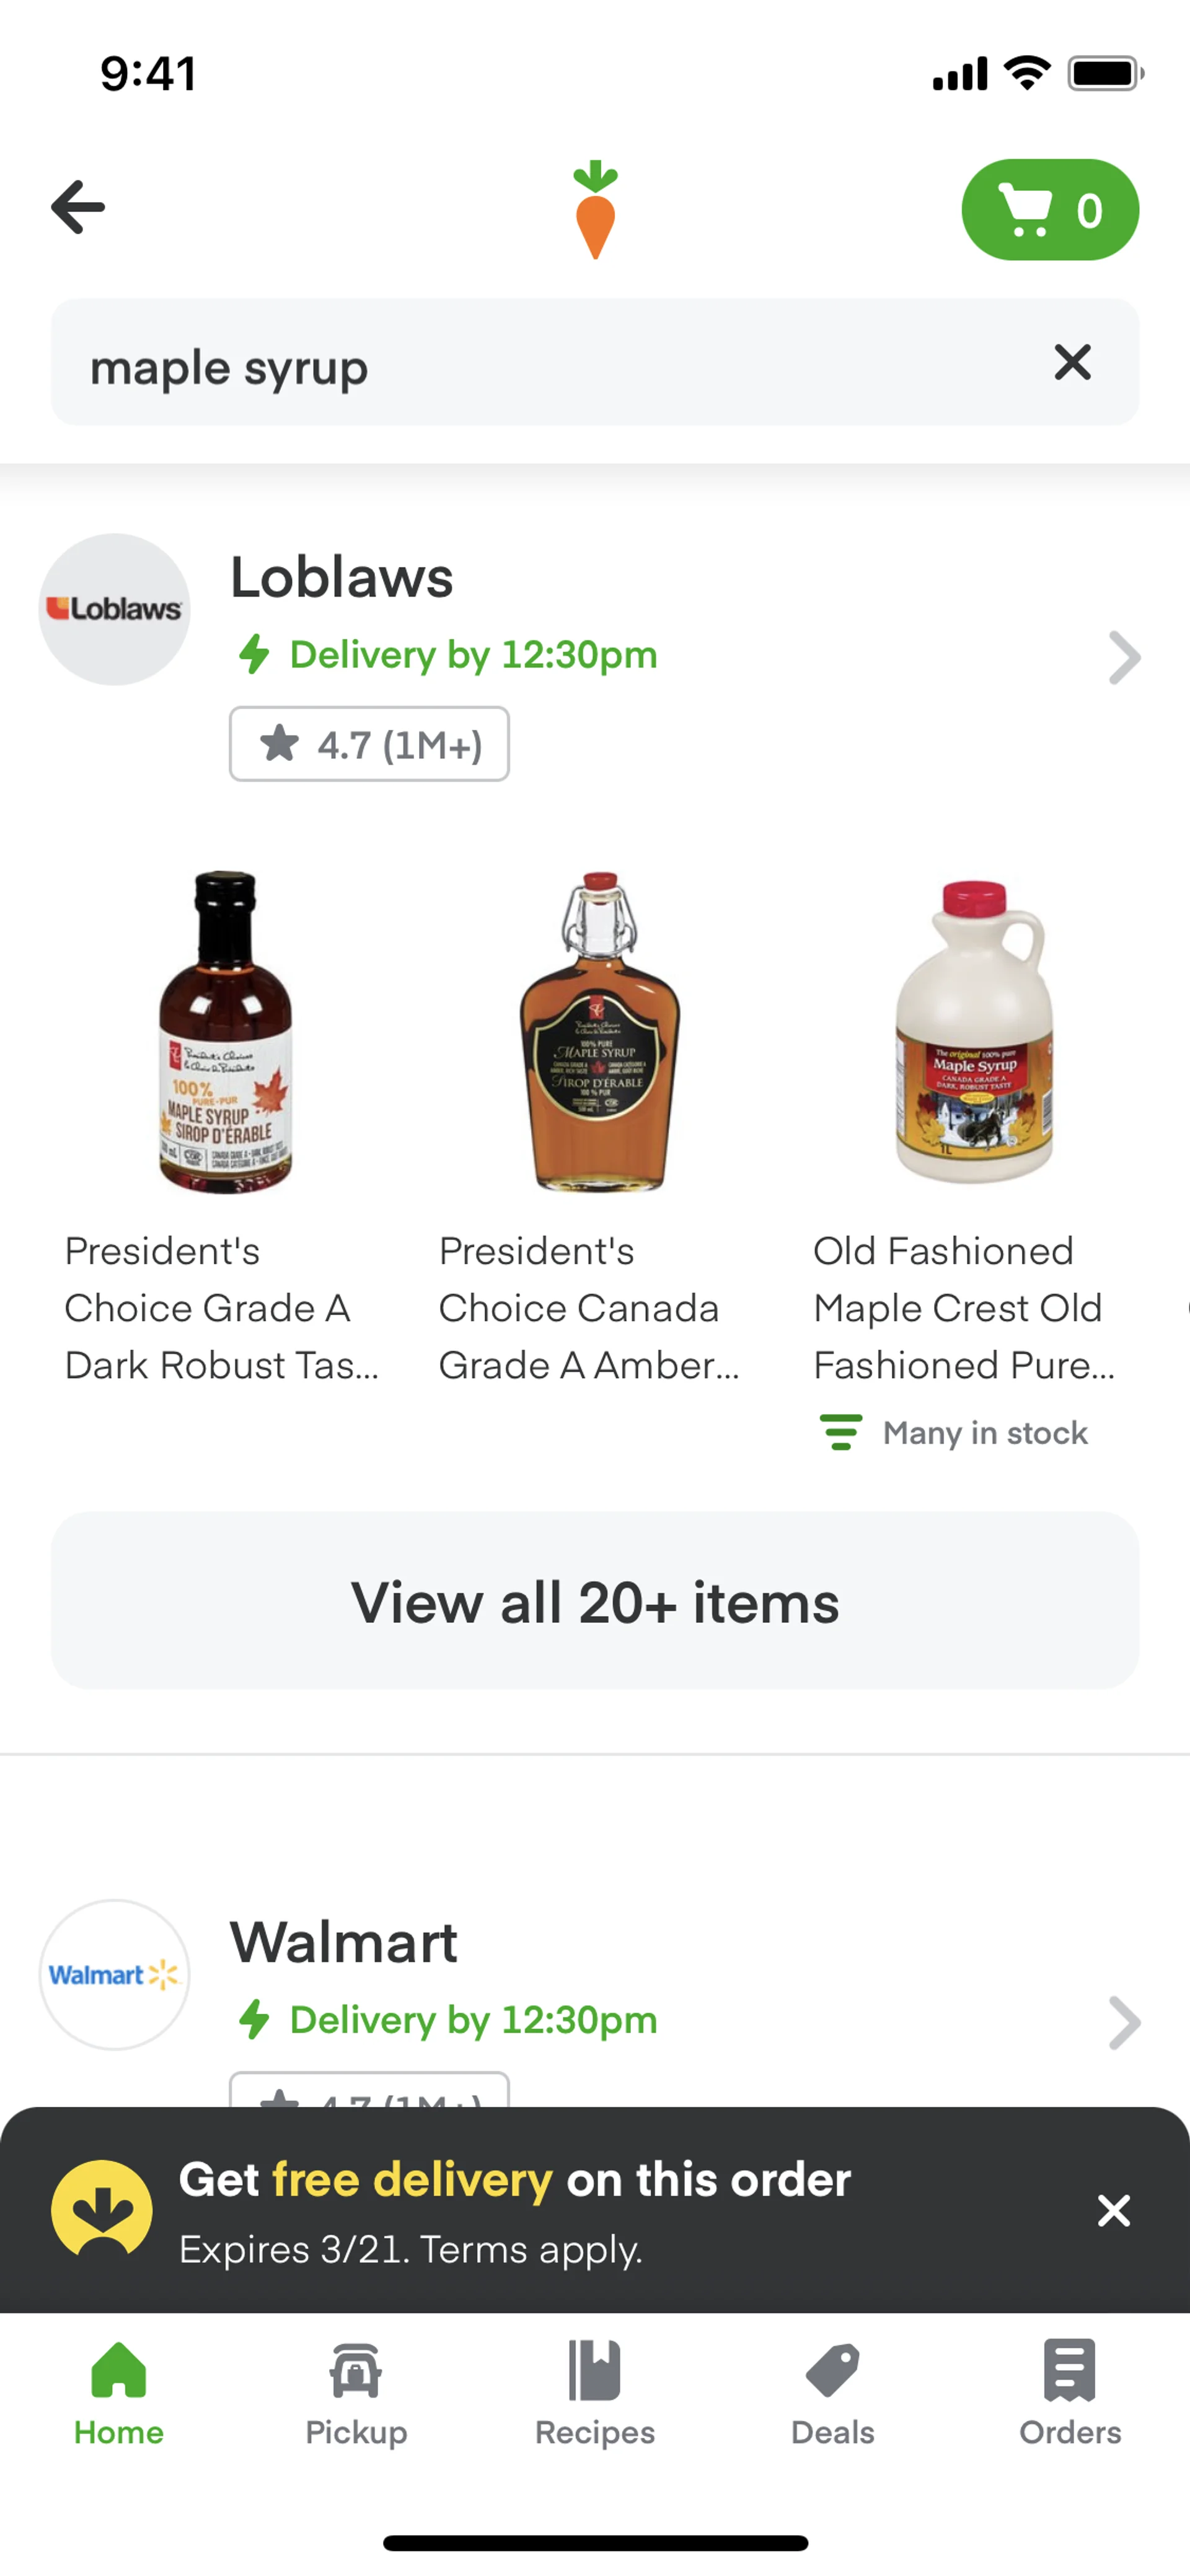Viewport: 1190px width, 2576px height.
Task: Open Loblaws 4.7 rating badge
Action: [369, 744]
